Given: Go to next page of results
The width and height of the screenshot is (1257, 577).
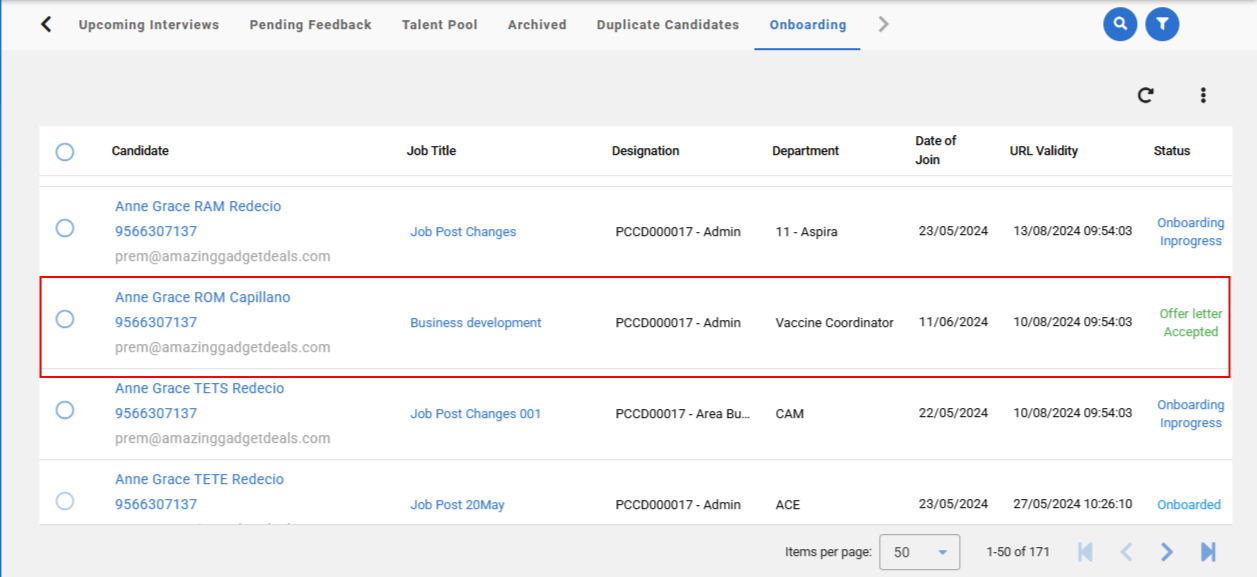Looking at the screenshot, I should (x=1167, y=552).
